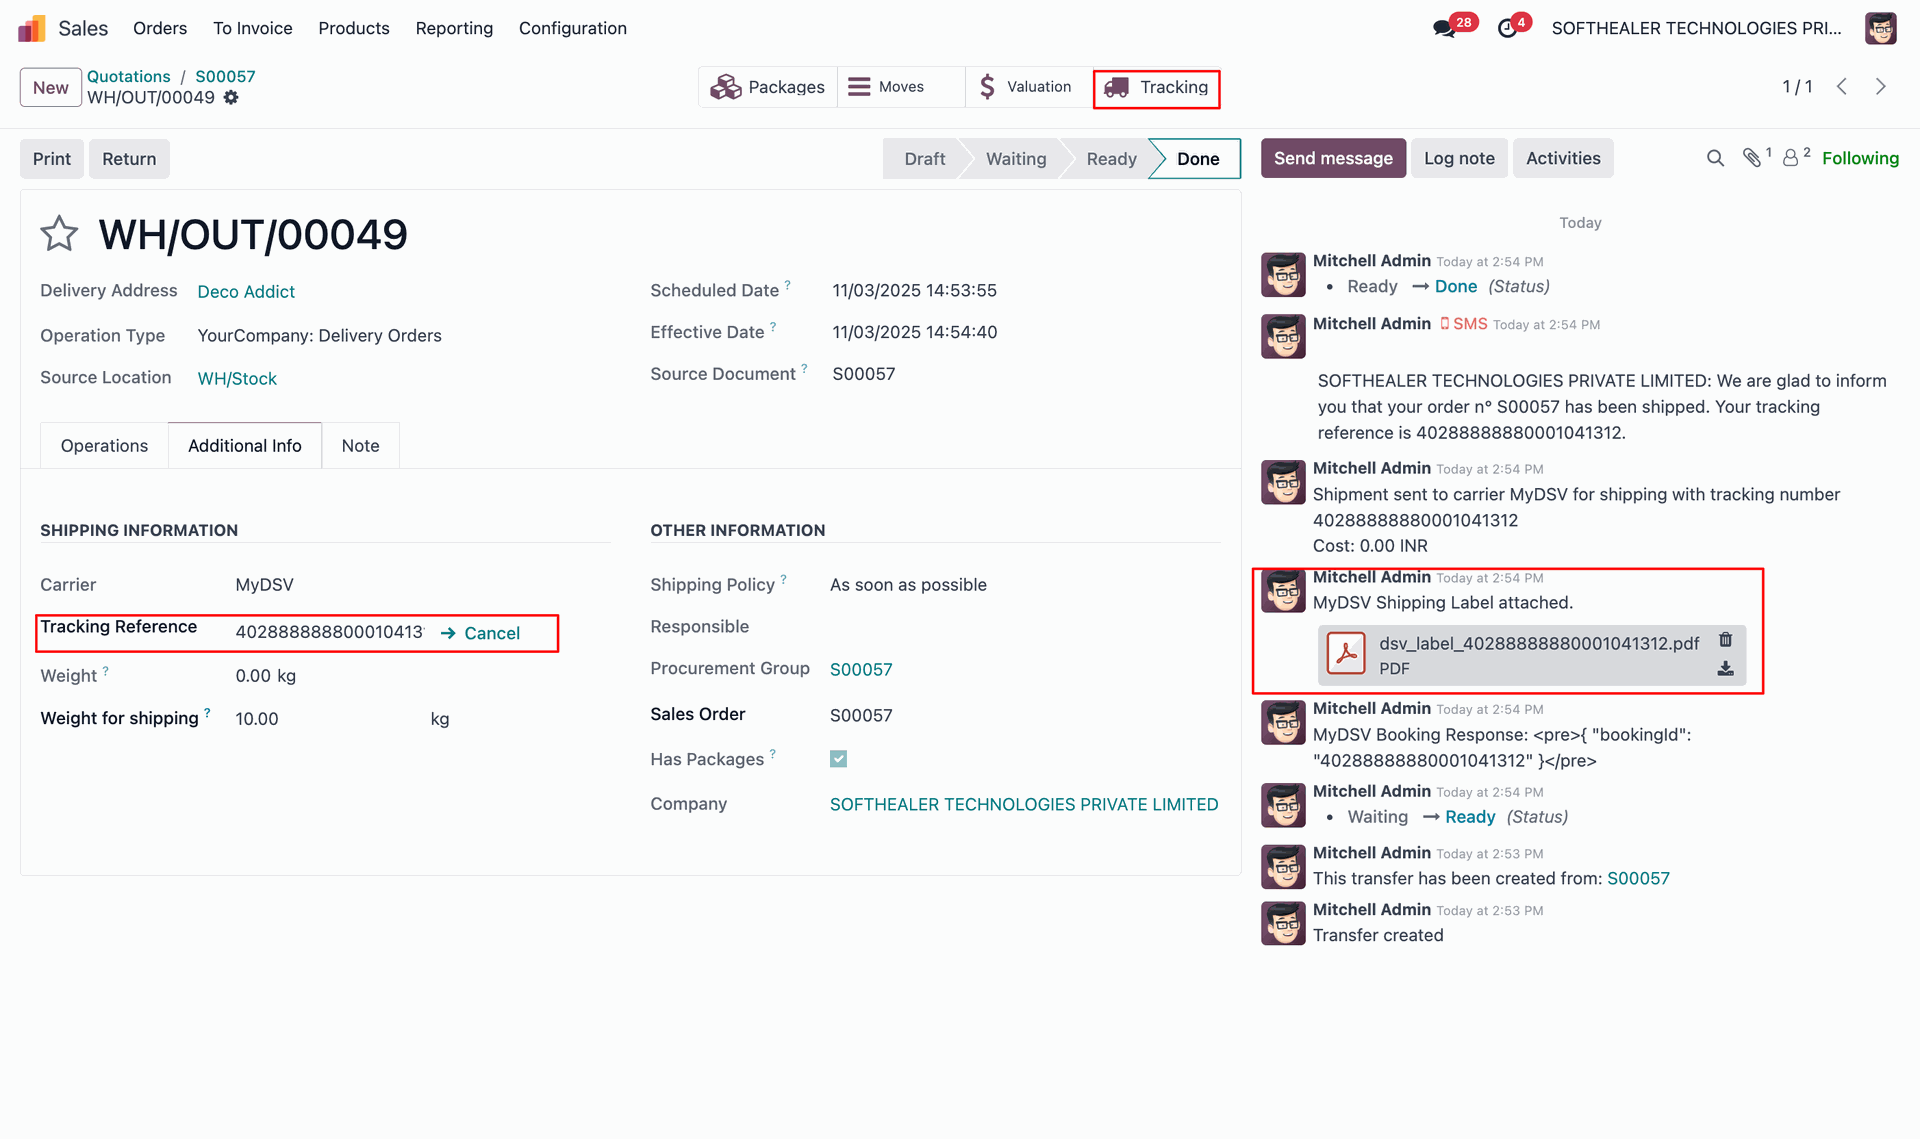Click the Tracking smart button
Image resolution: width=1920 pixels, height=1139 pixels.
point(1156,88)
